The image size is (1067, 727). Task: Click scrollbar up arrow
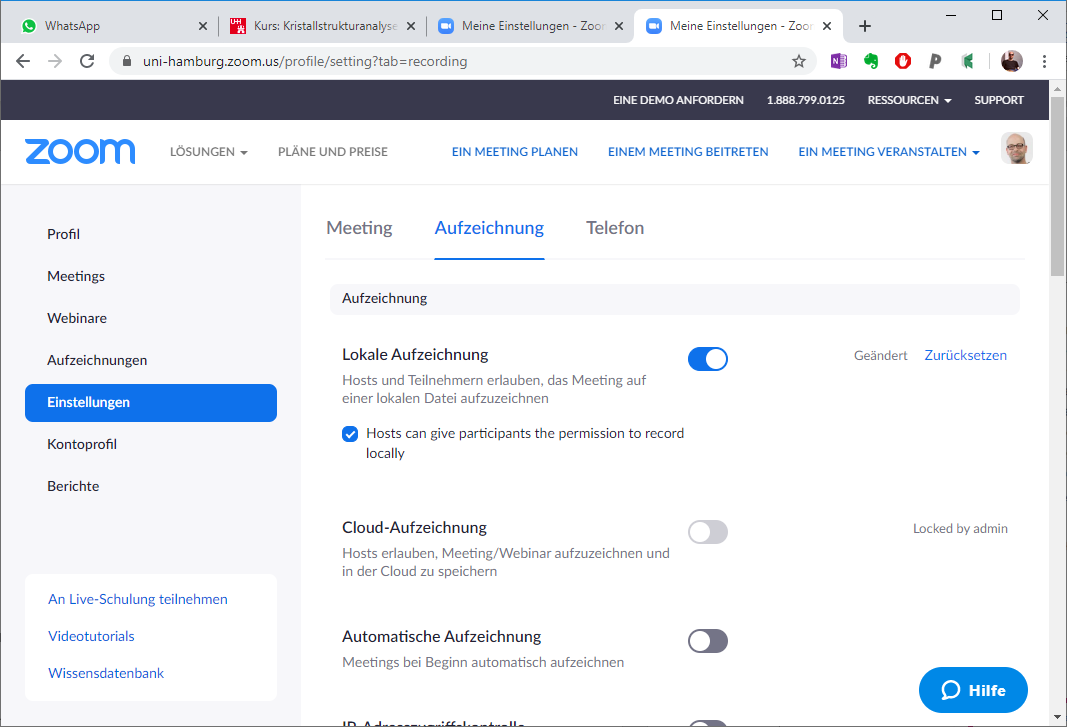click(1057, 88)
